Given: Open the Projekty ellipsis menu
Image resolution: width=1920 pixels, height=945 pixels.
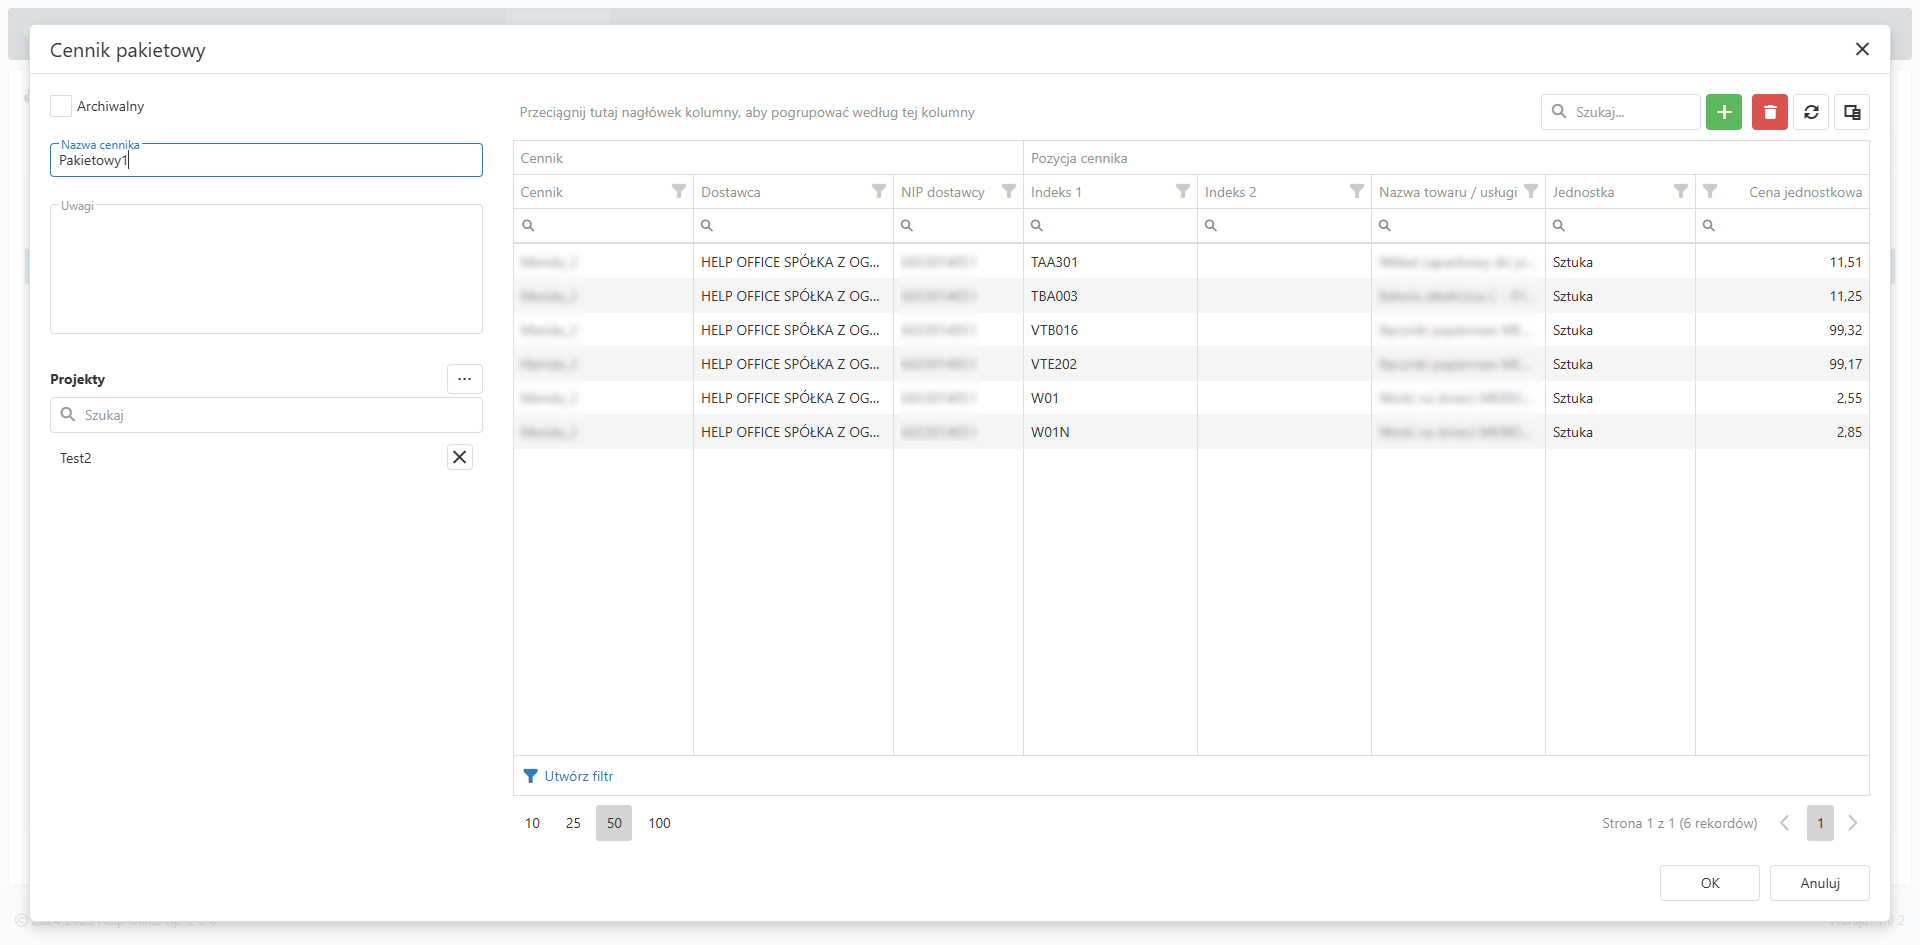Looking at the screenshot, I should click(x=464, y=379).
